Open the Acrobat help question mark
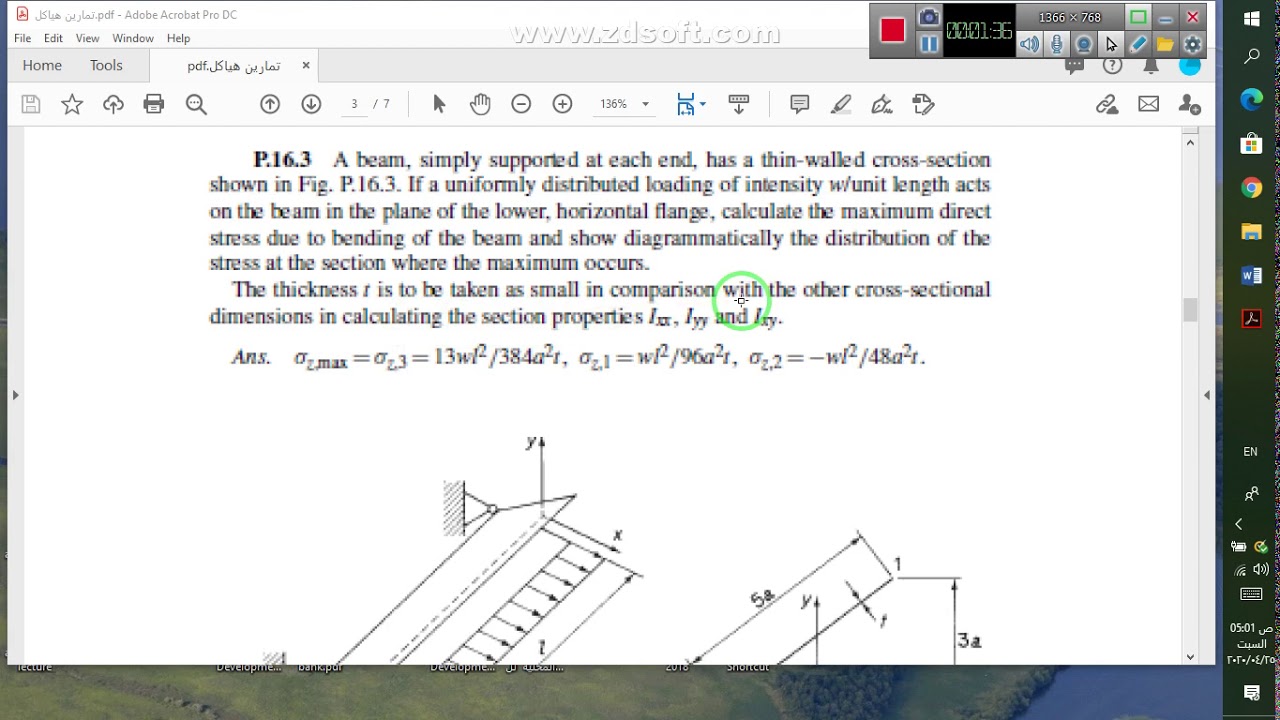This screenshot has width=1280, height=720. (x=1112, y=66)
